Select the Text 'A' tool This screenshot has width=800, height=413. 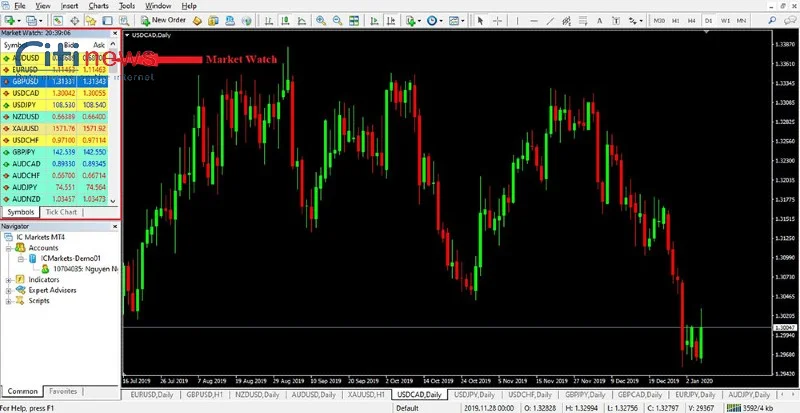(599, 20)
